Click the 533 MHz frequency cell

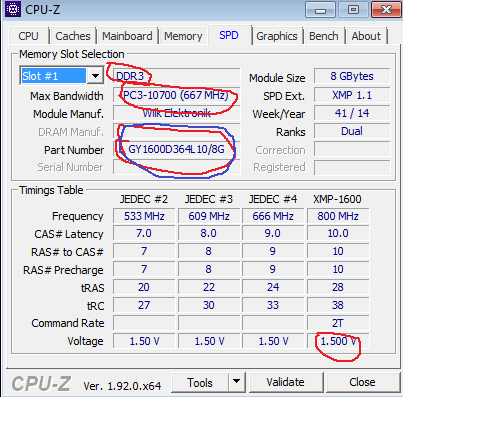[144, 216]
